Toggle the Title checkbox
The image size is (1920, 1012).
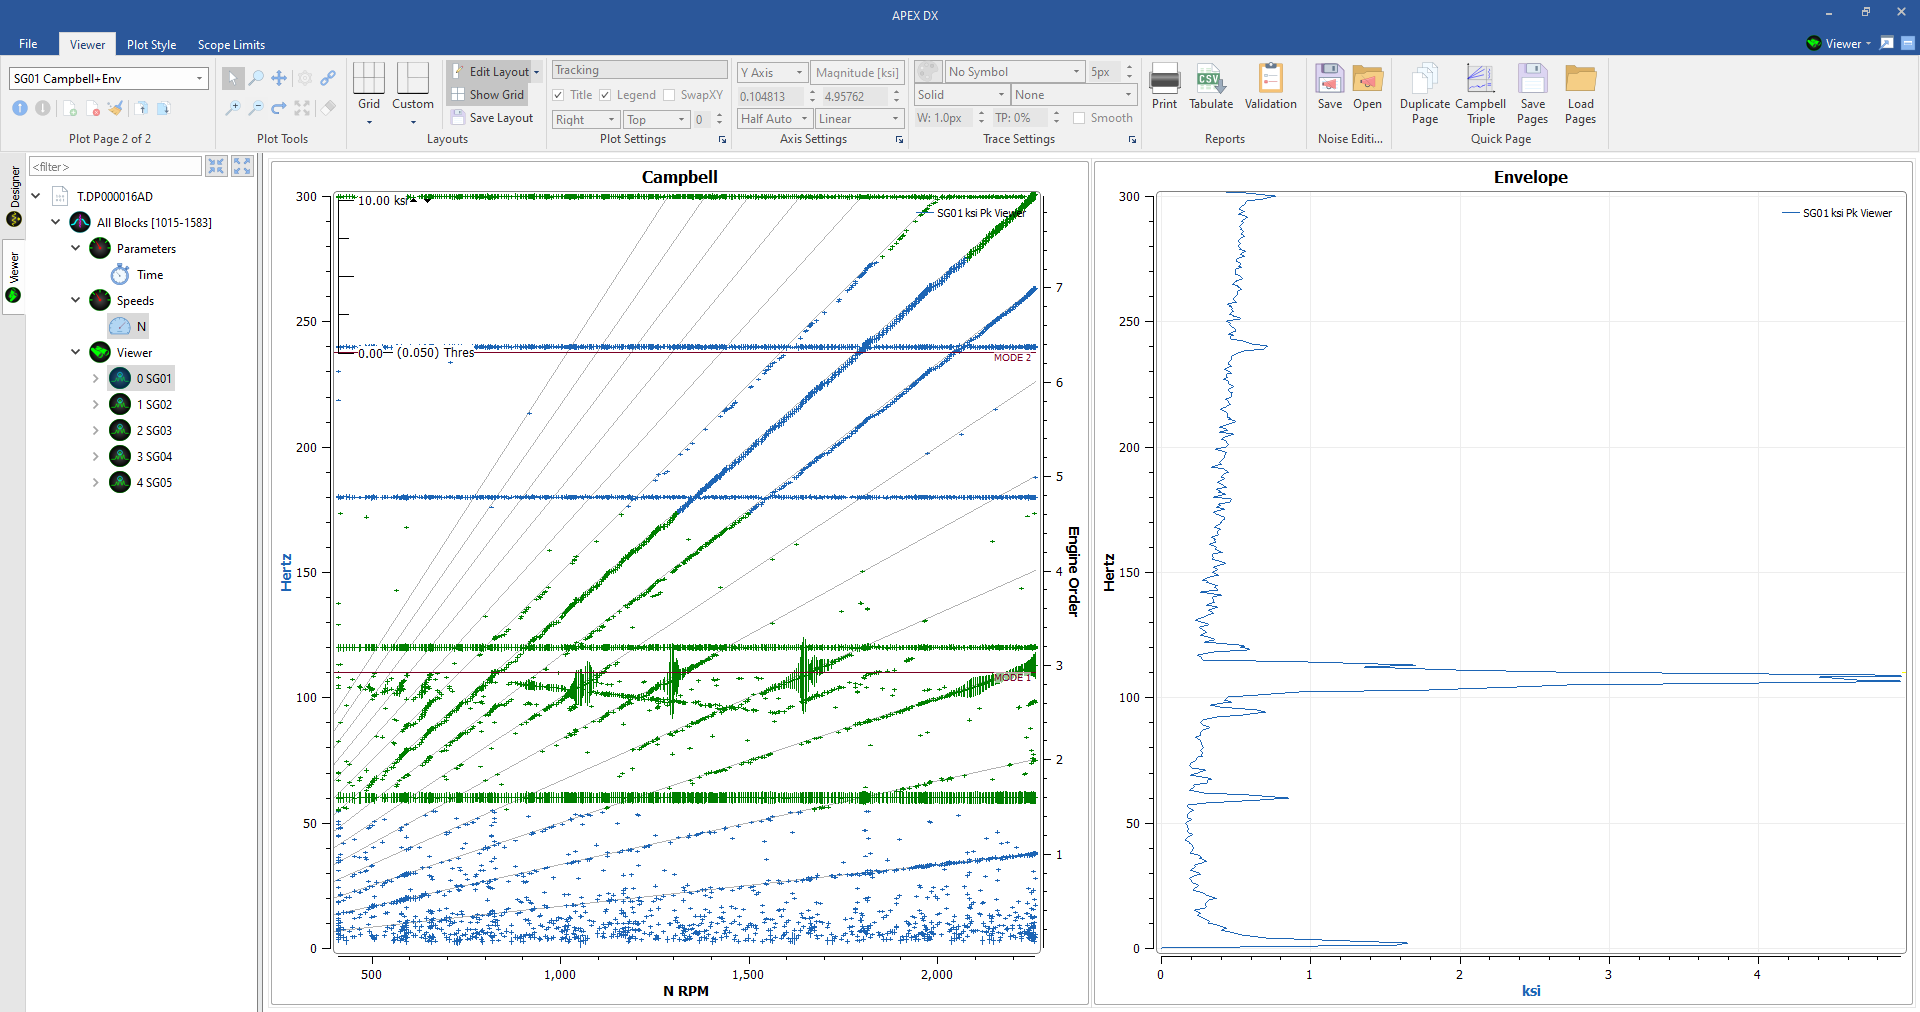point(558,95)
